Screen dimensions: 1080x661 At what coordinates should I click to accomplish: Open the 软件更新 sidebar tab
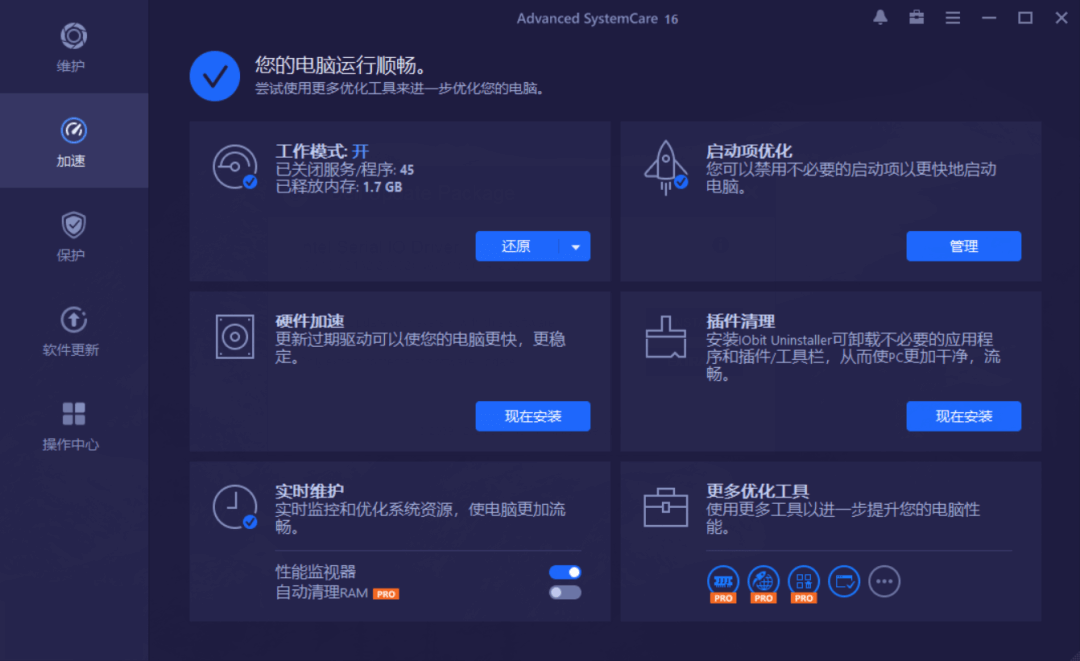click(x=73, y=330)
